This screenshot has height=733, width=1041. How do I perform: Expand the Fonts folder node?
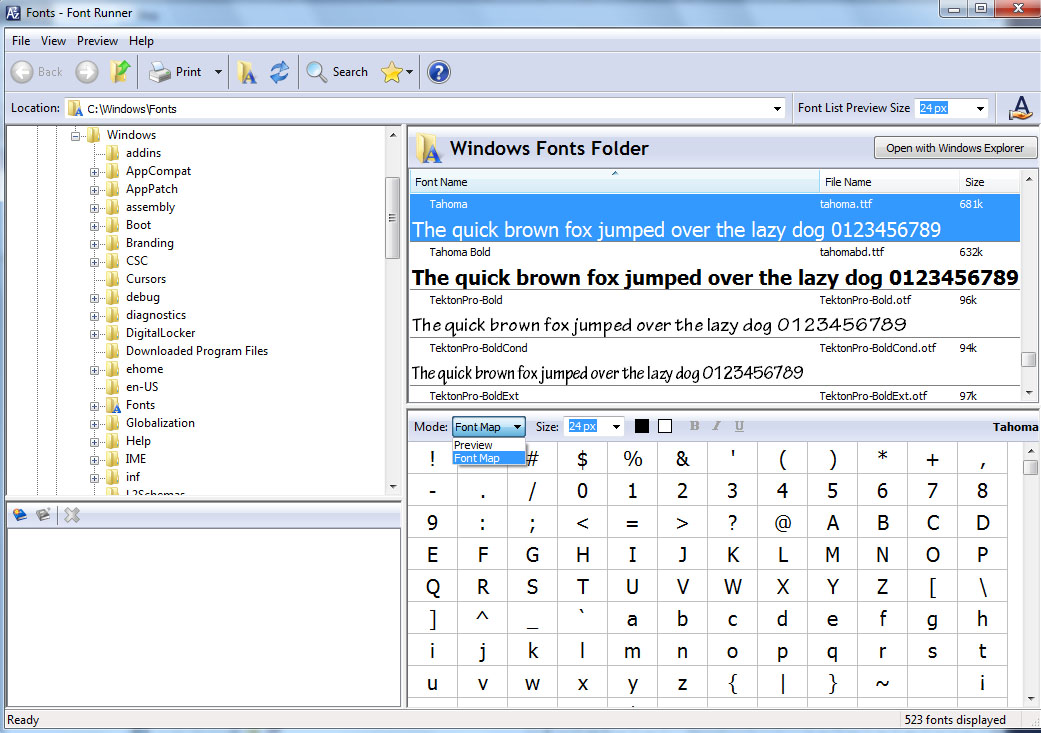(94, 406)
